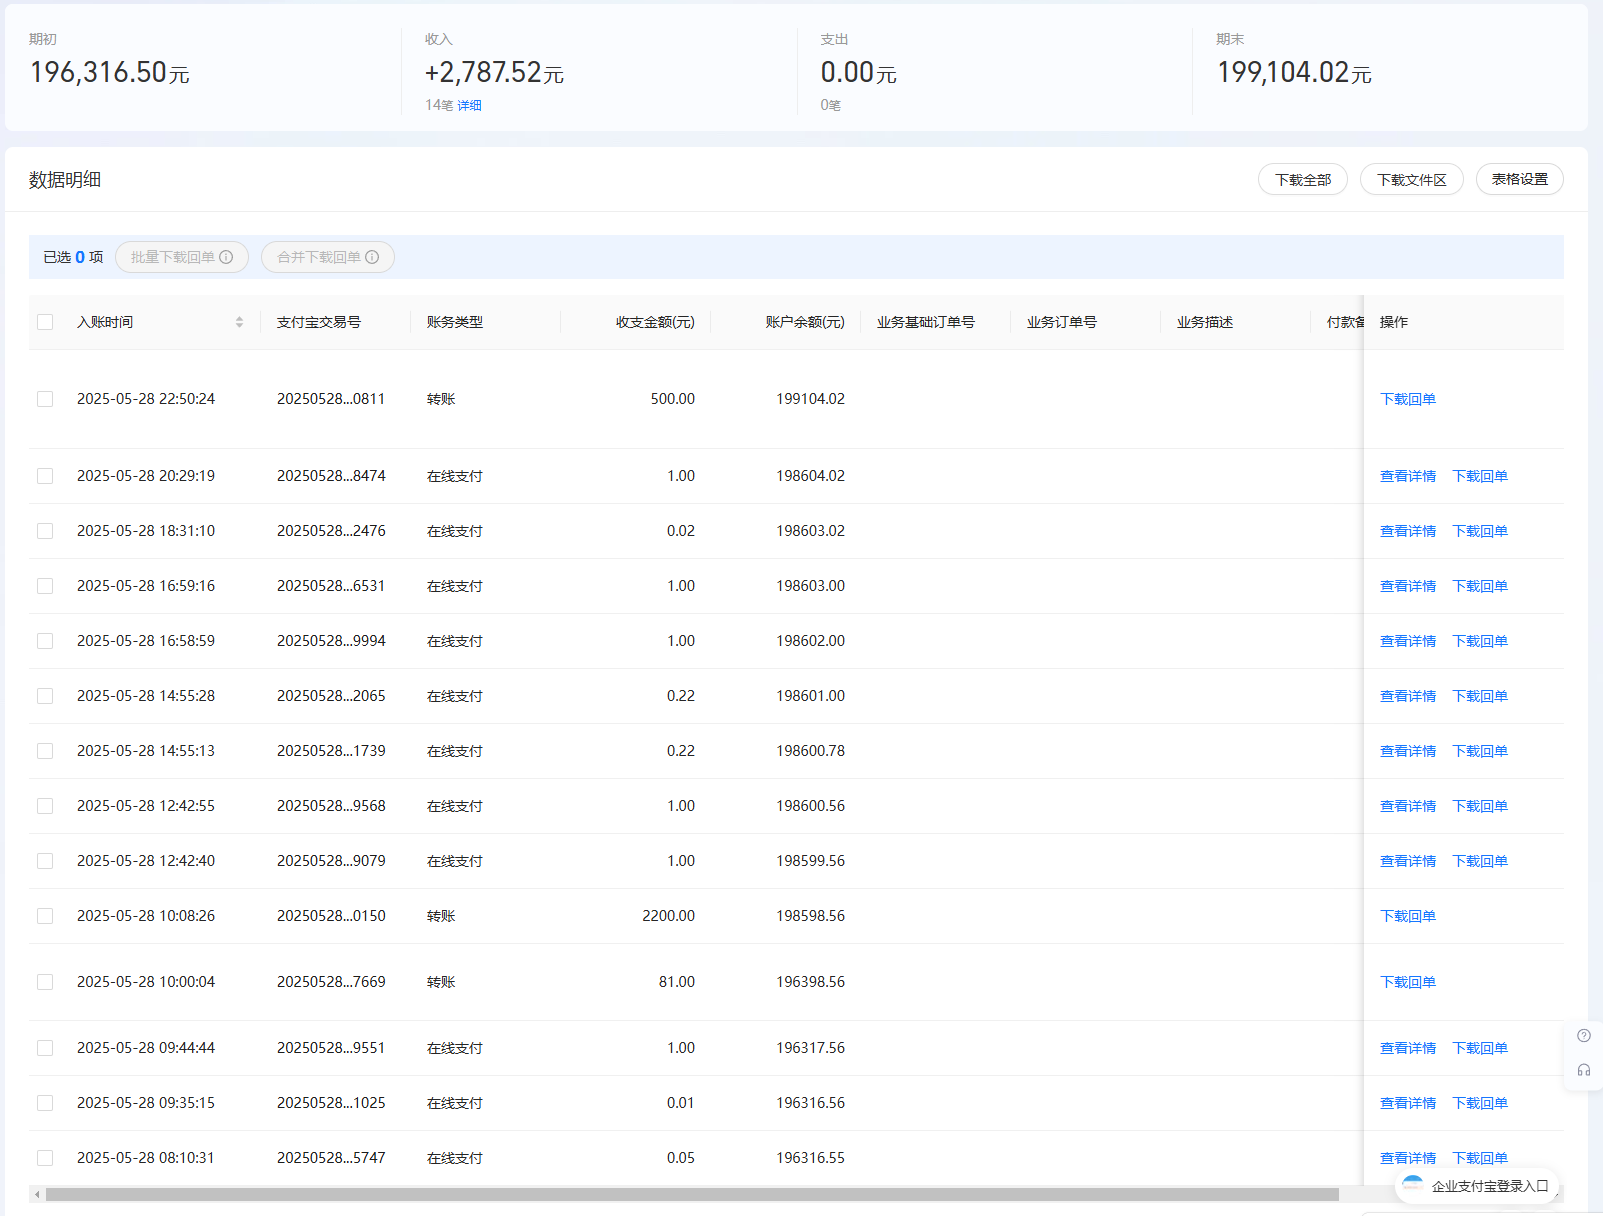Click 下载回单 for the 2200.00 transfer row
The height and width of the screenshot is (1216, 1603).
(1408, 916)
